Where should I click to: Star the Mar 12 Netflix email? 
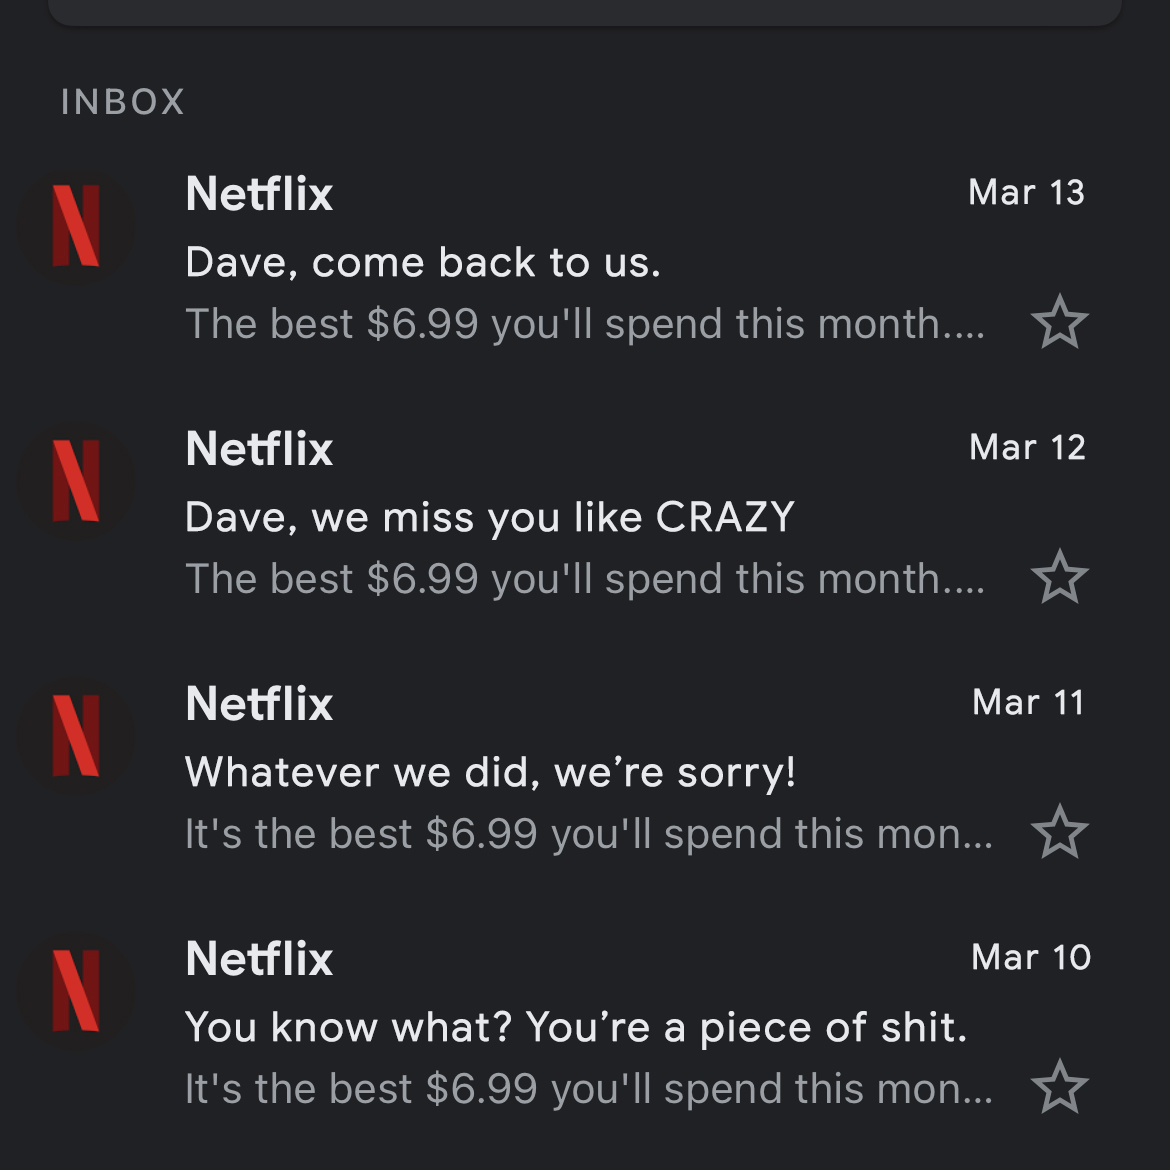1060,577
